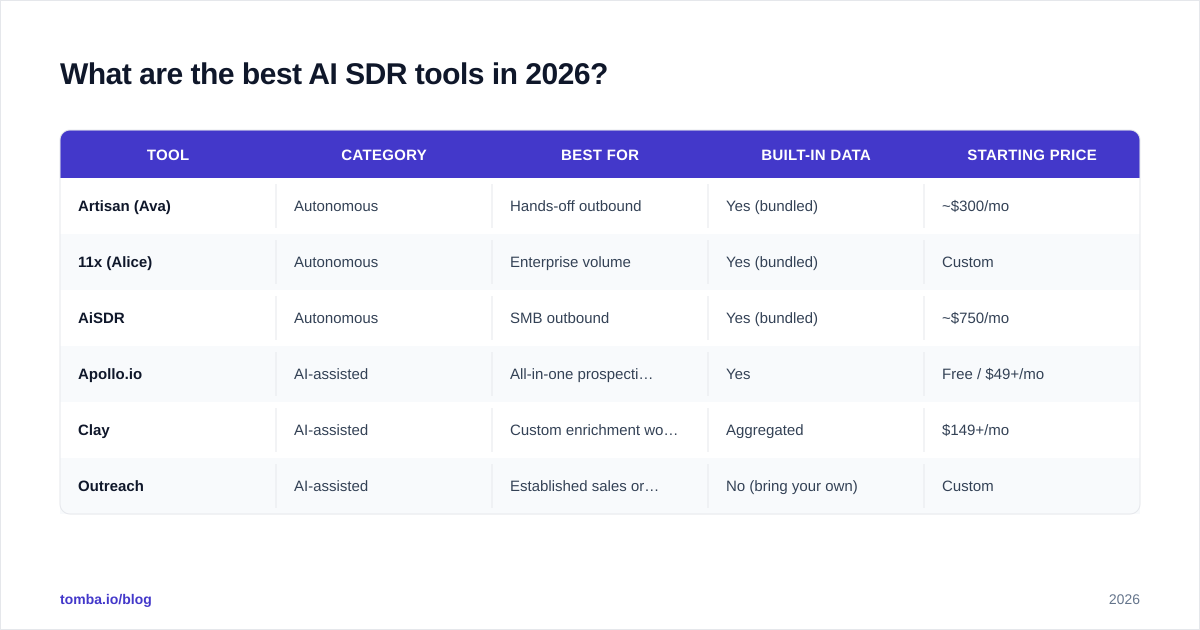Click the Hands-off outbound cell

coord(576,206)
